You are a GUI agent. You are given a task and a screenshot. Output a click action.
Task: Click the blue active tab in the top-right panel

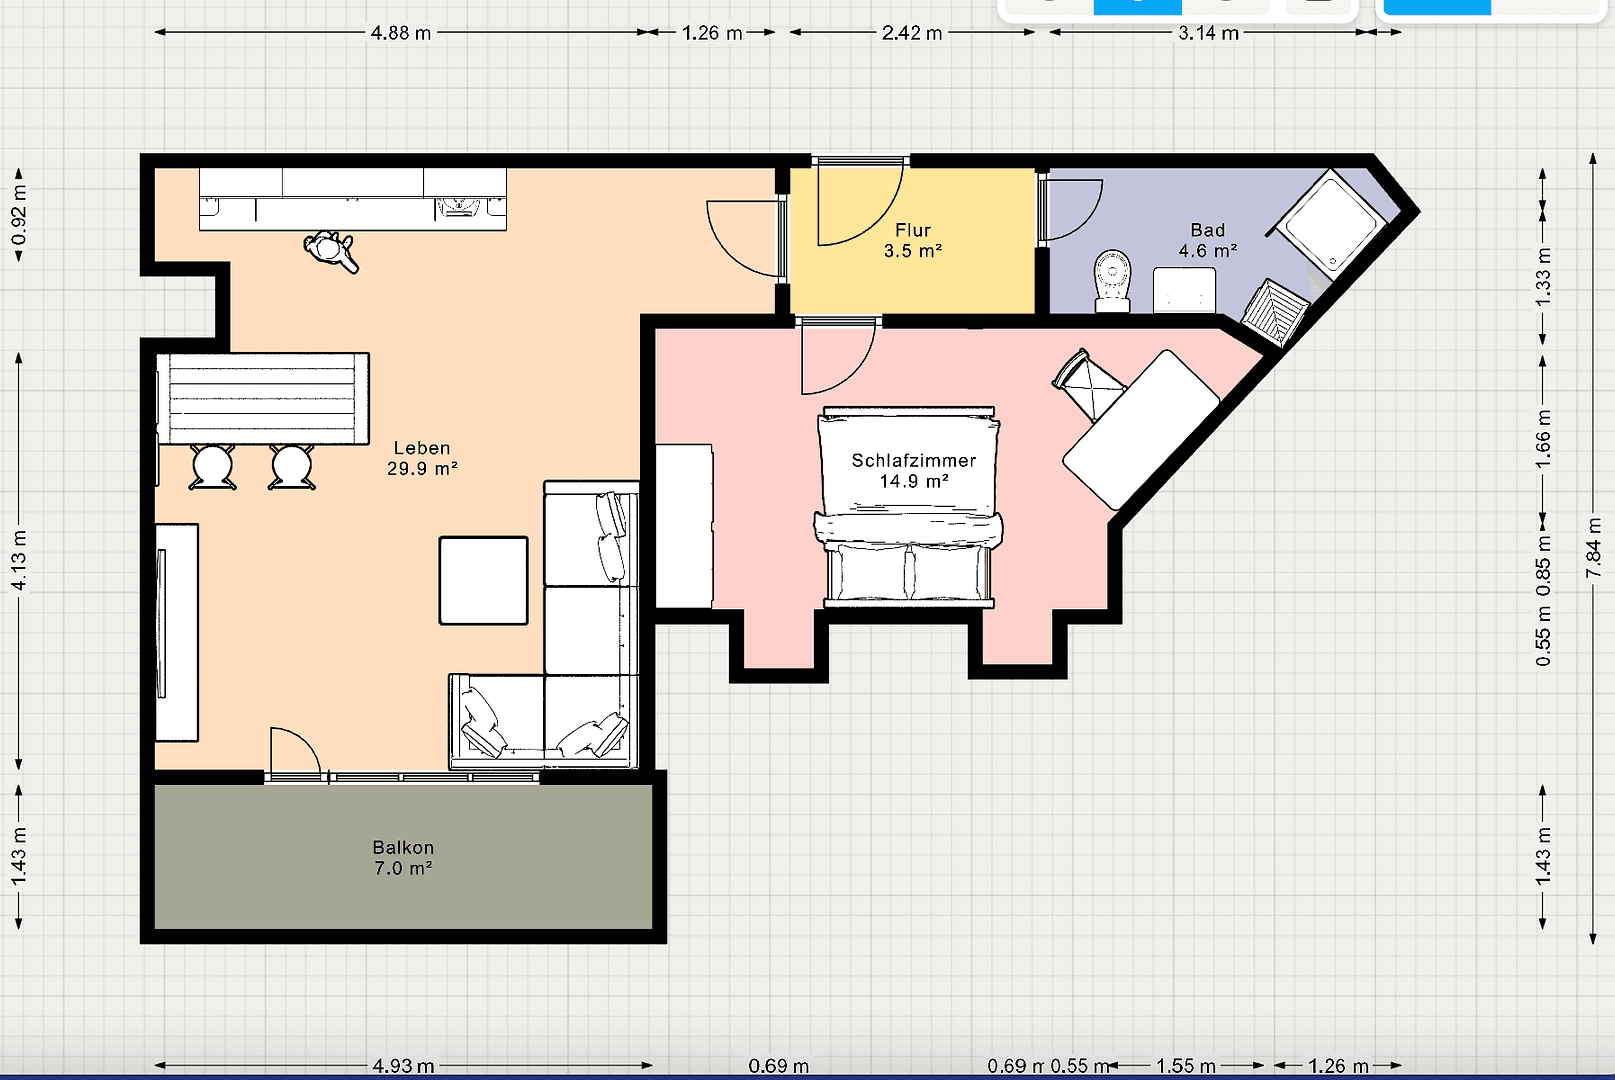coord(1436,7)
